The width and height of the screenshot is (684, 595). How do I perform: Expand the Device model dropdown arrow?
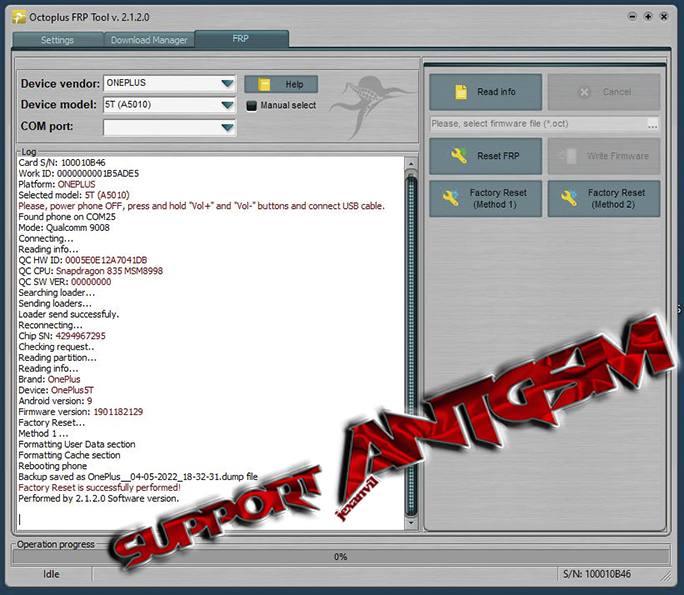[x=227, y=105]
